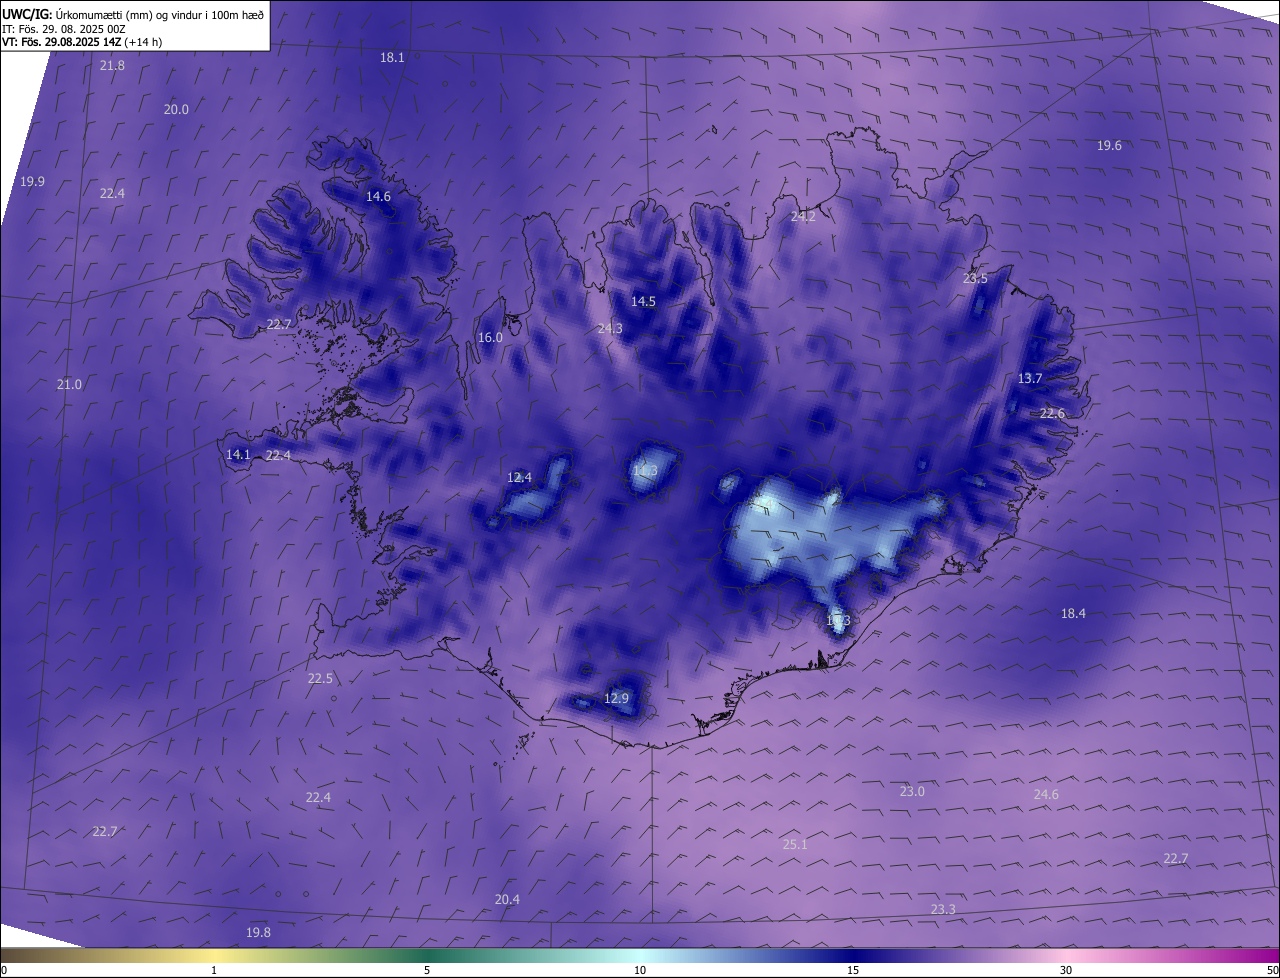1280x978 pixels.
Task: Click the 12.9 value label
Action: coord(617,698)
